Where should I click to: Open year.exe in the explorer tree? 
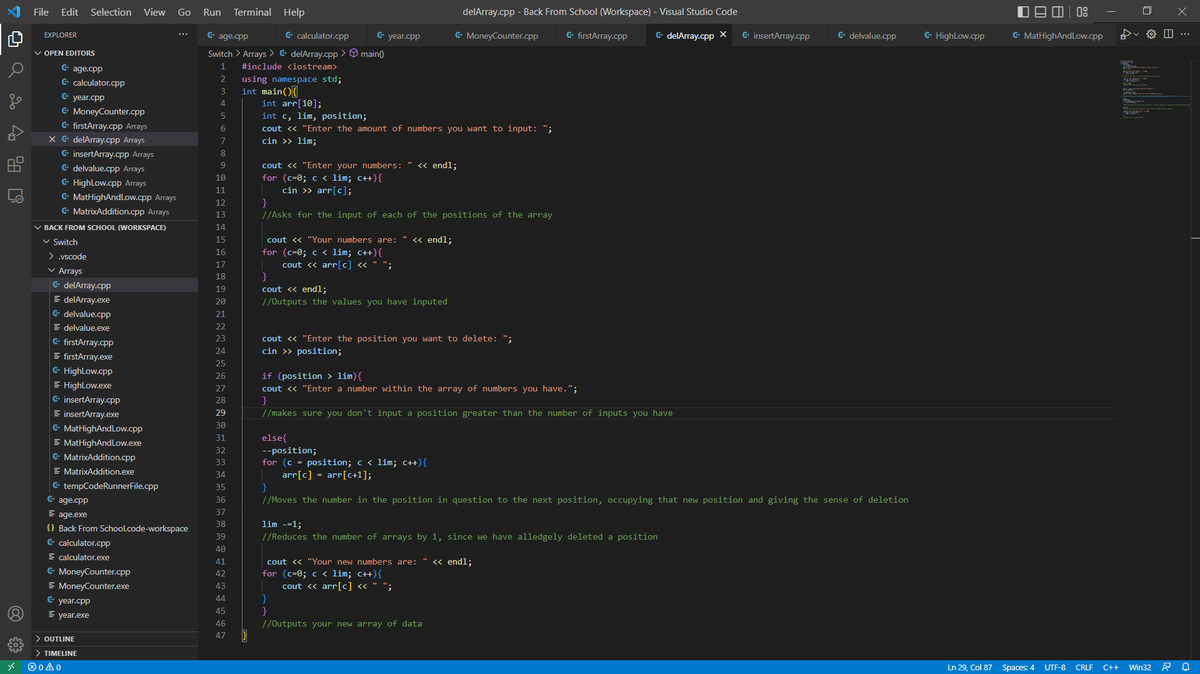pyautogui.click(x=74, y=614)
